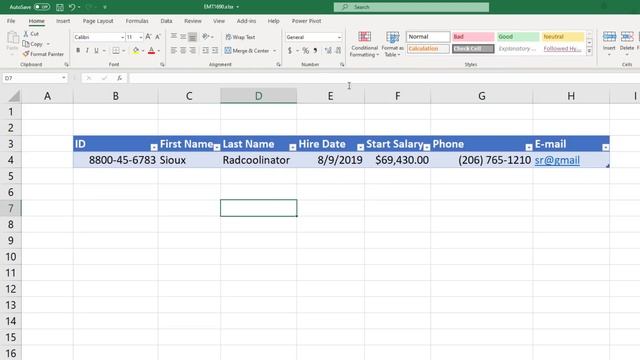Open the Hire Date filter dropdown
This screenshot has width=640, height=360.
point(360,147)
